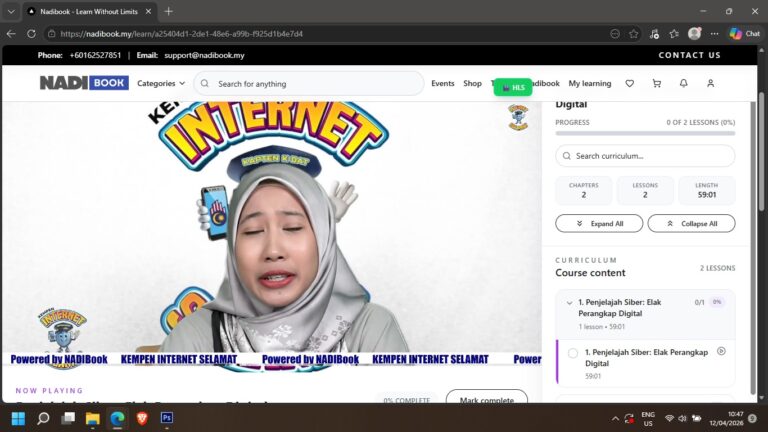This screenshot has width=768, height=432.
Task: Open the user account icon
Action: 710,83
